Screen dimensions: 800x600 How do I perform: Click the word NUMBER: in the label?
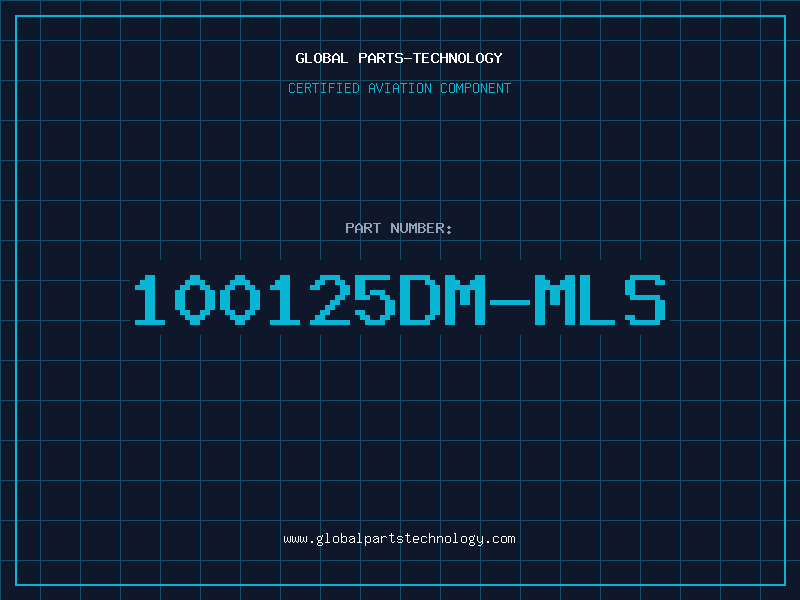421,228
